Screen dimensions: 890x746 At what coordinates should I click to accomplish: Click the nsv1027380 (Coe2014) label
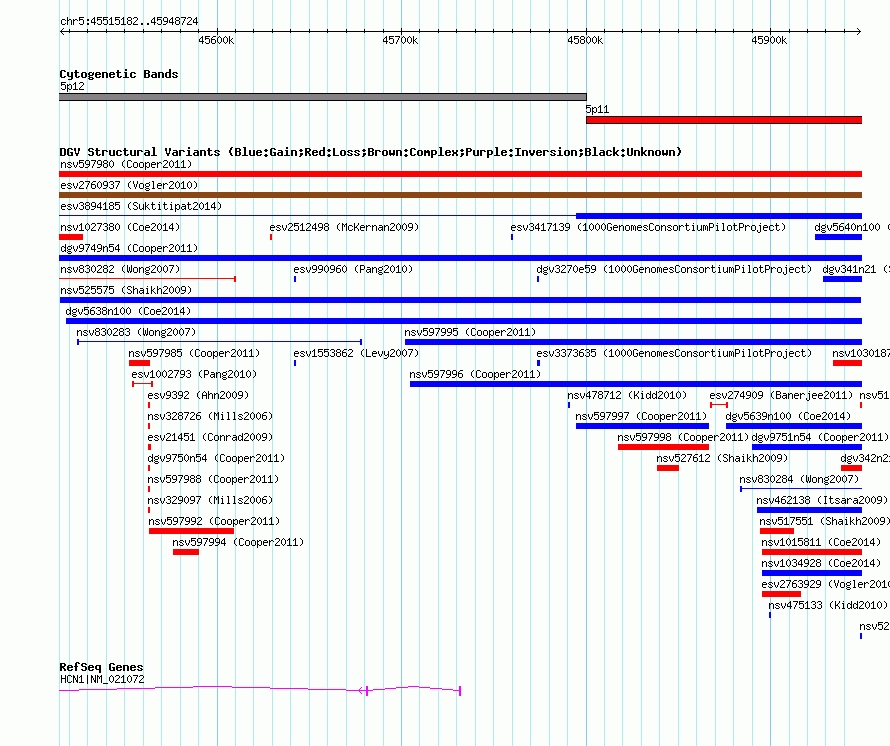pyautogui.click(x=120, y=228)
